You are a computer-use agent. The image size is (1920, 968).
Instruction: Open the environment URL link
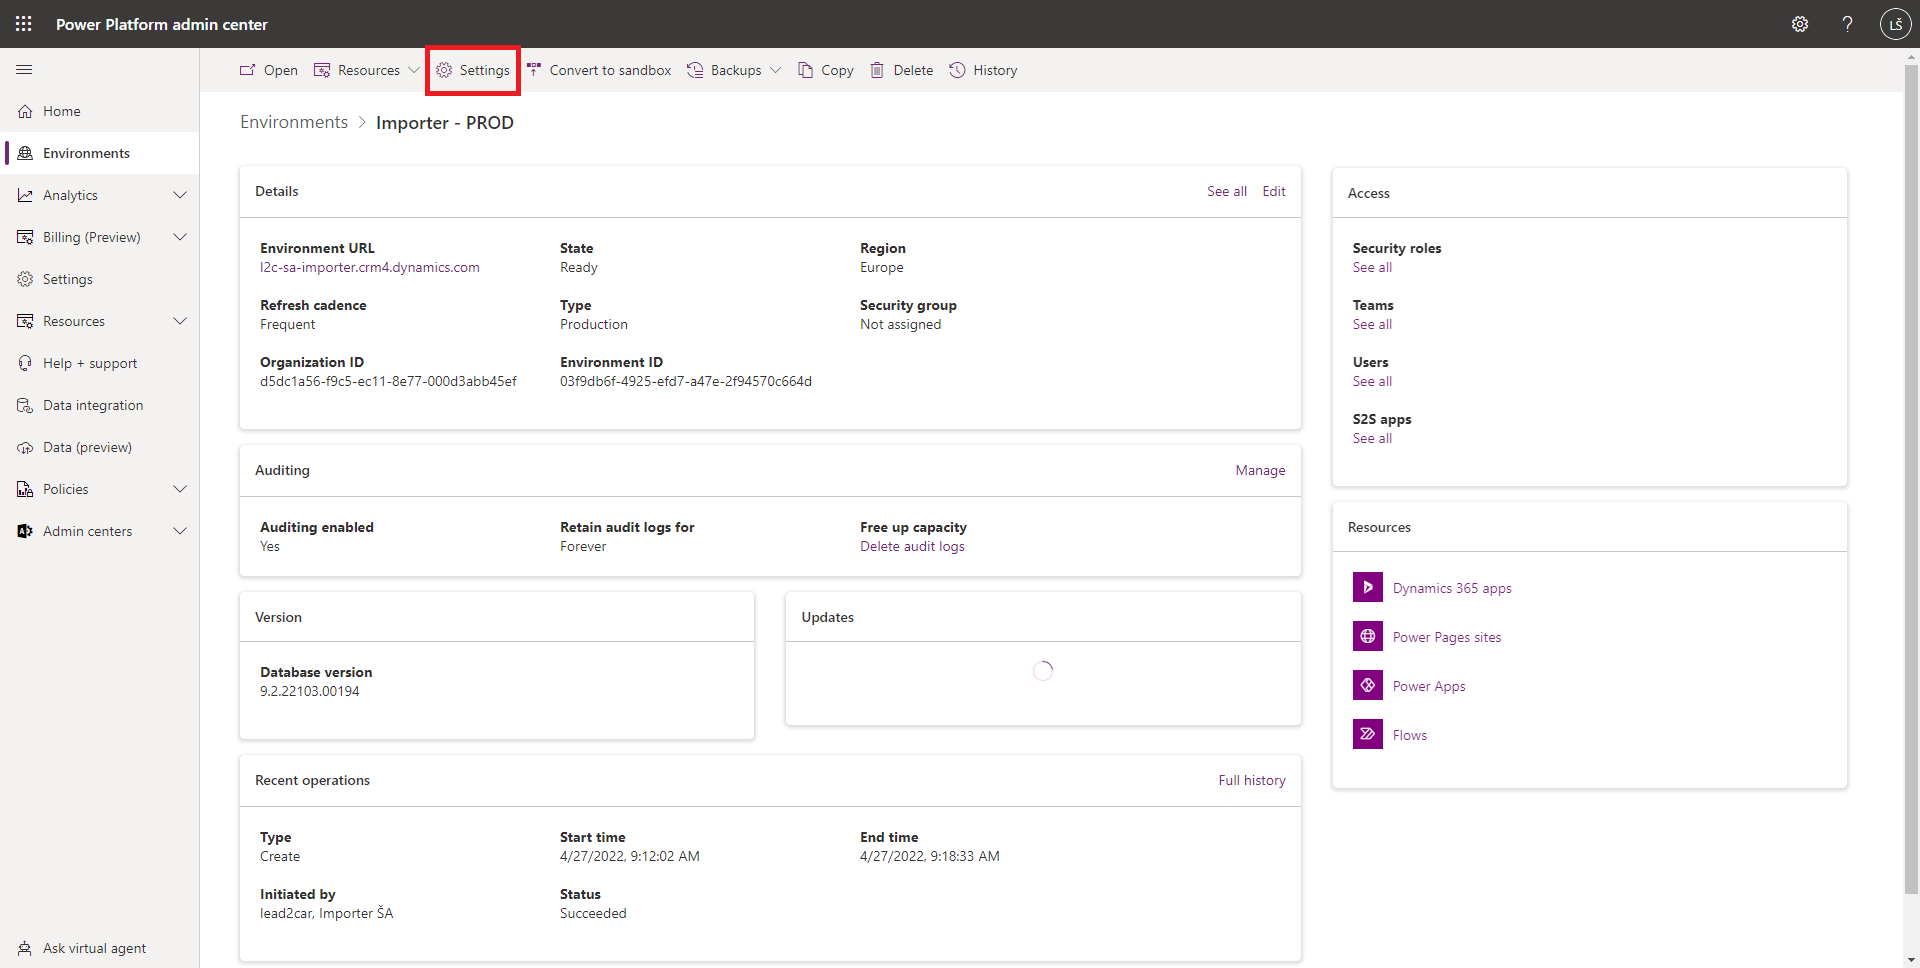click(369, 267)
